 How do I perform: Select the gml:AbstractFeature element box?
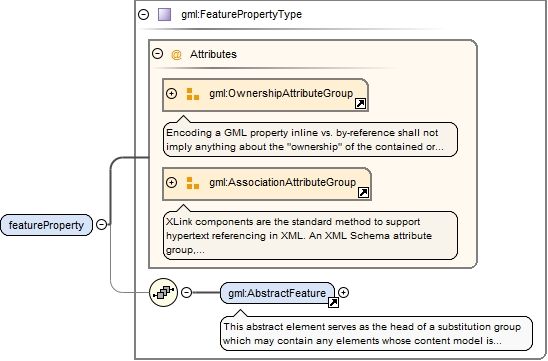click(x=277, y=293)
